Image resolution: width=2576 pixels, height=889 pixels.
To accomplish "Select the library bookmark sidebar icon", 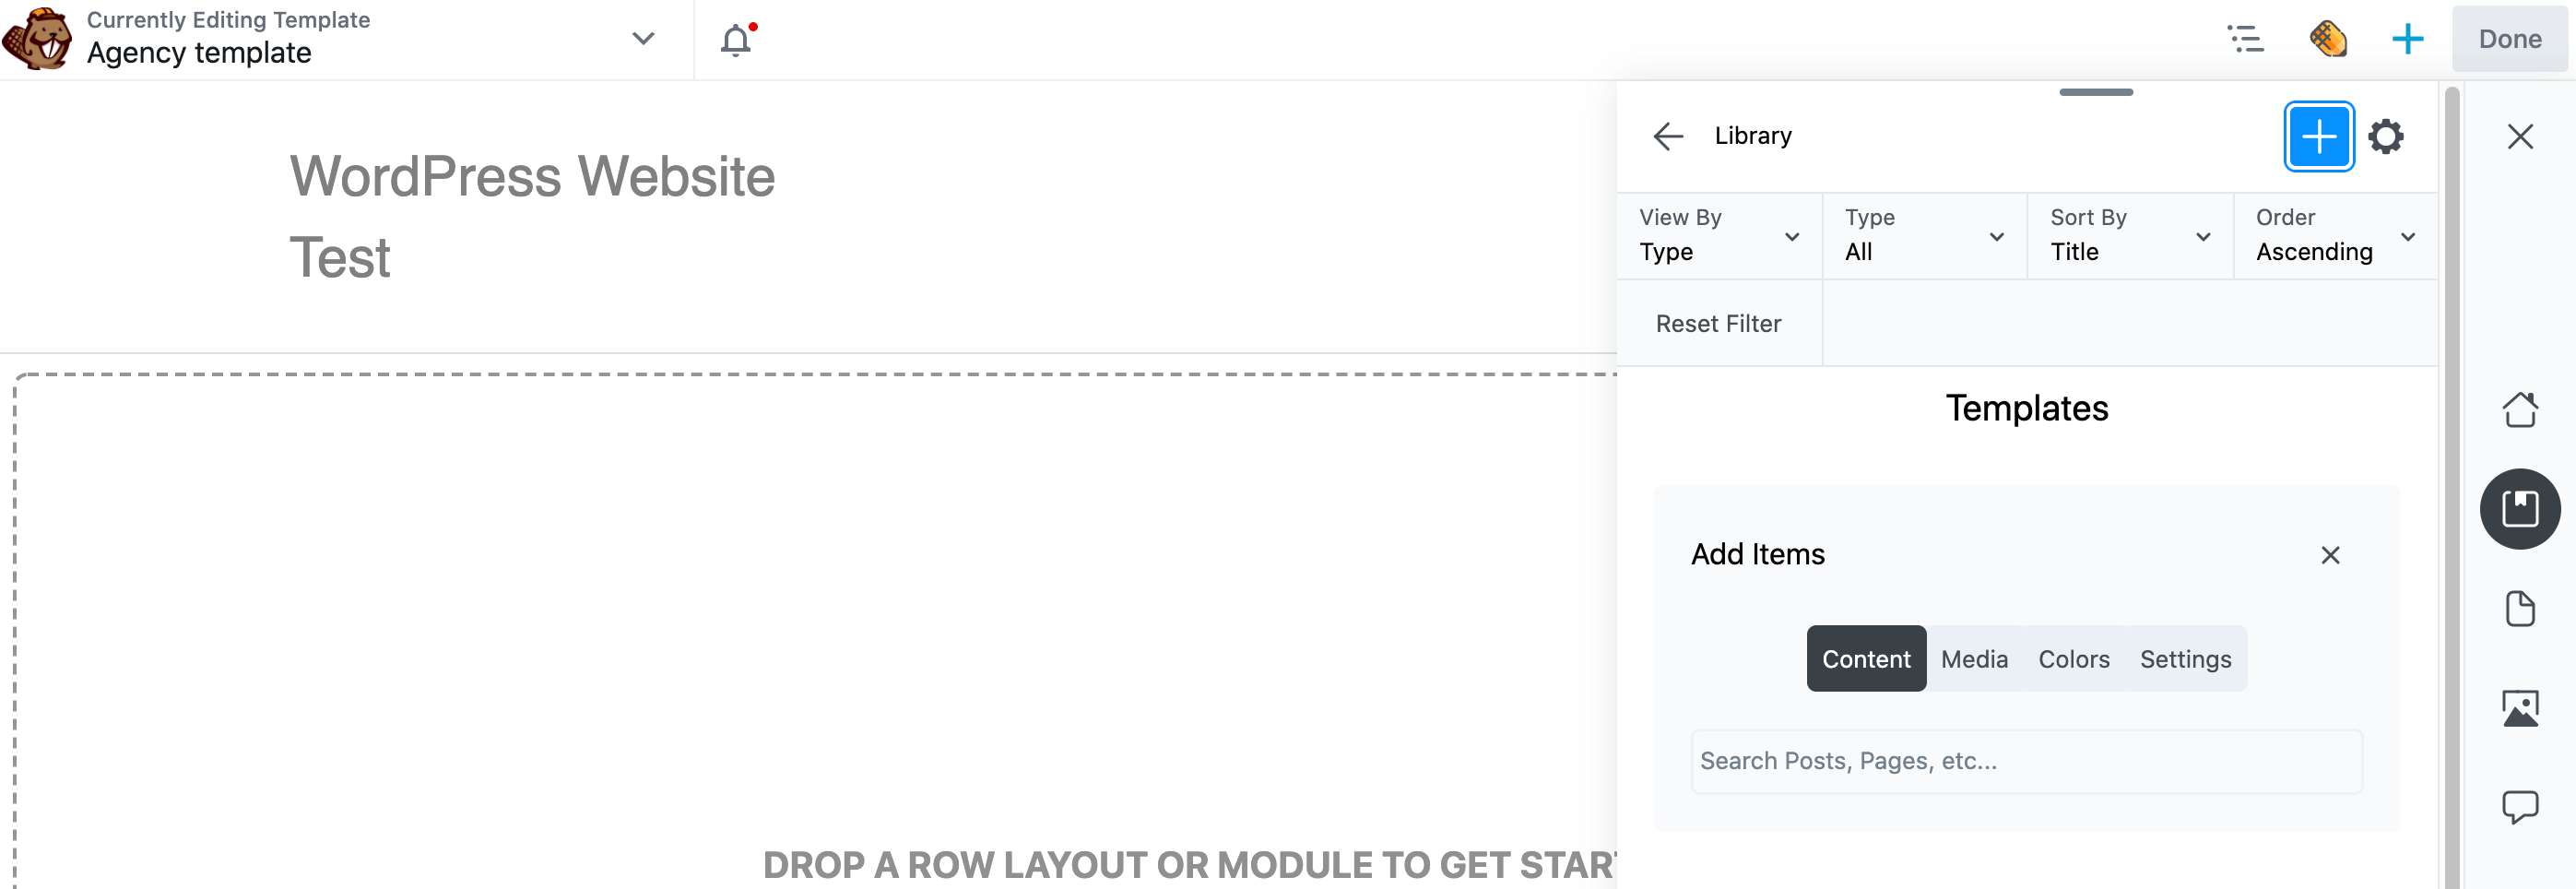I will (2520, 509).
